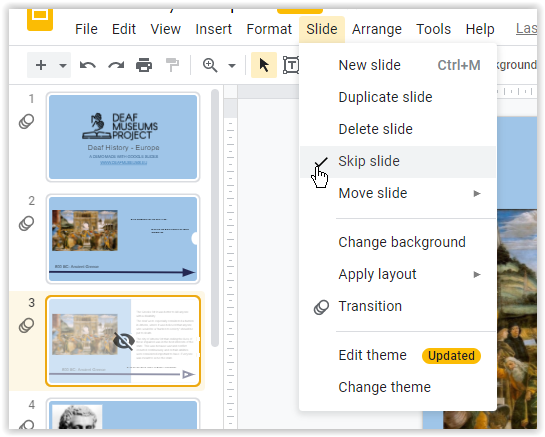Image resolution: width=545 pixels, height=437 pixels.
Task: Open the File menu
Action: tap(86, 29)
